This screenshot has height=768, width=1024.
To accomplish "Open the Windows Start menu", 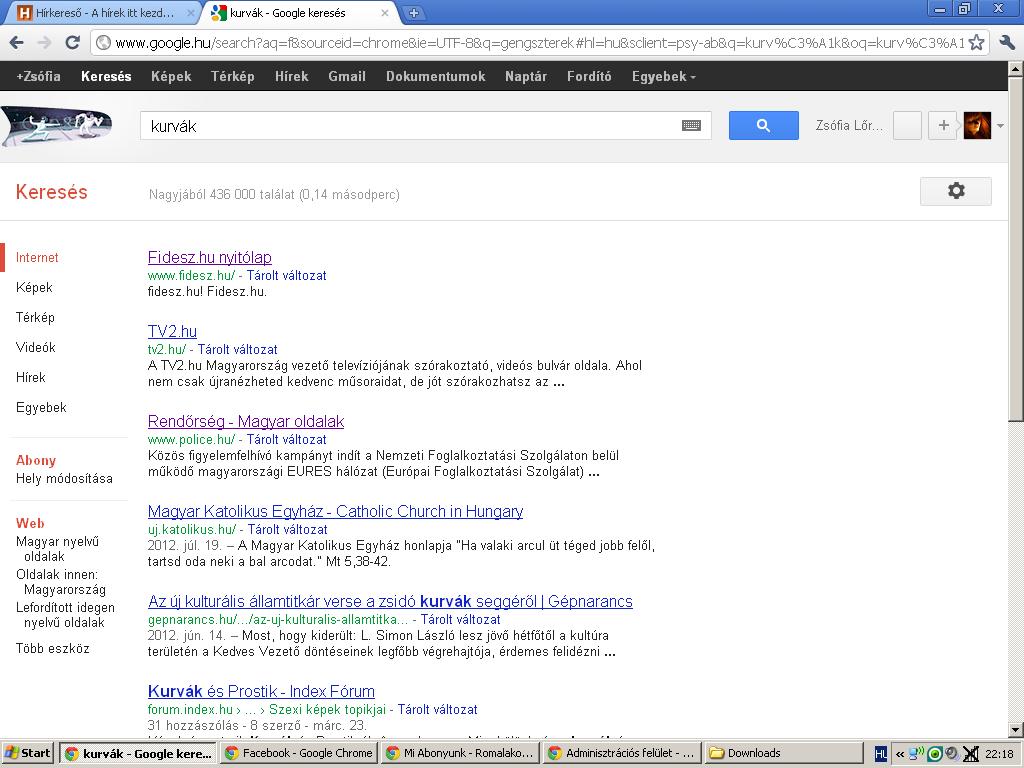I will (x=27, y=754).
